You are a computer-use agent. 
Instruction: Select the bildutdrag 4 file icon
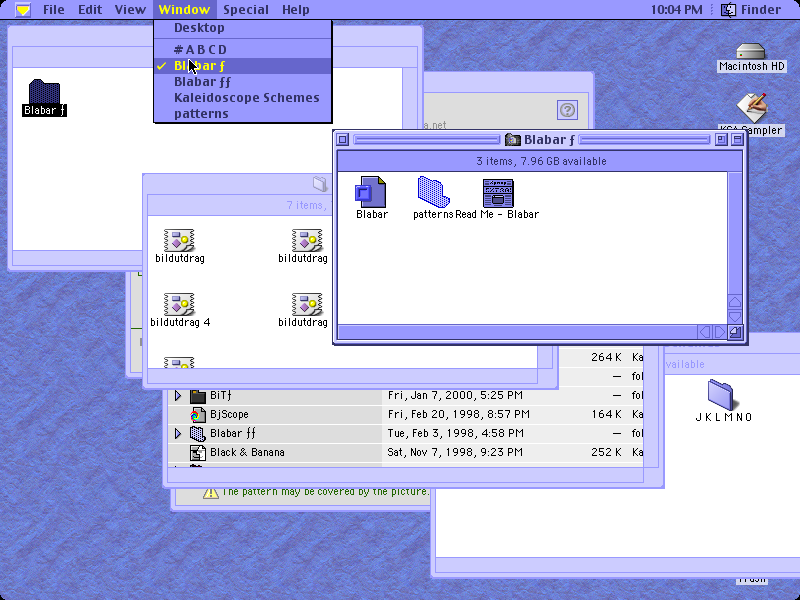[179, 304]
